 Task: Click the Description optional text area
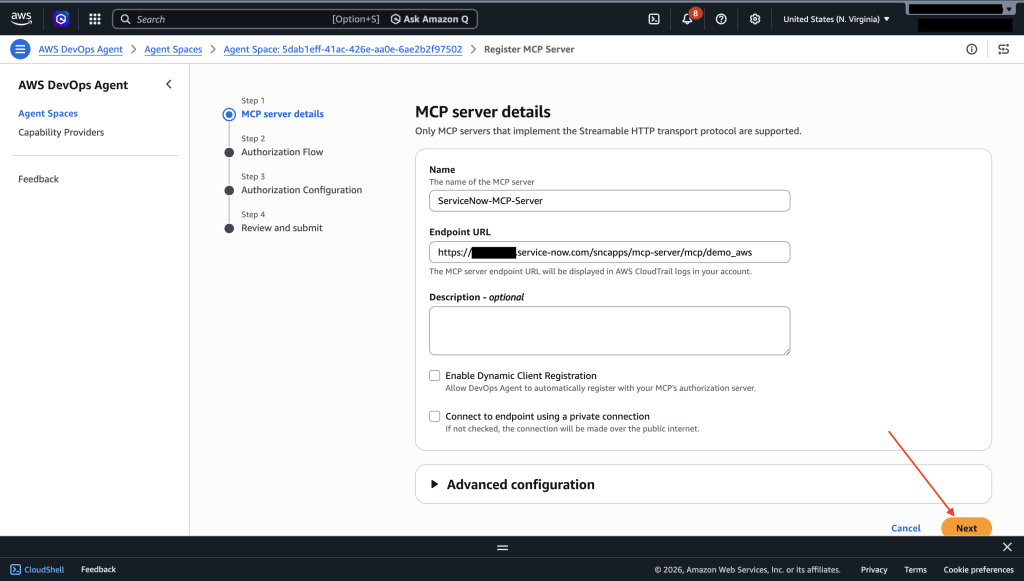click(x=609, y=331)
